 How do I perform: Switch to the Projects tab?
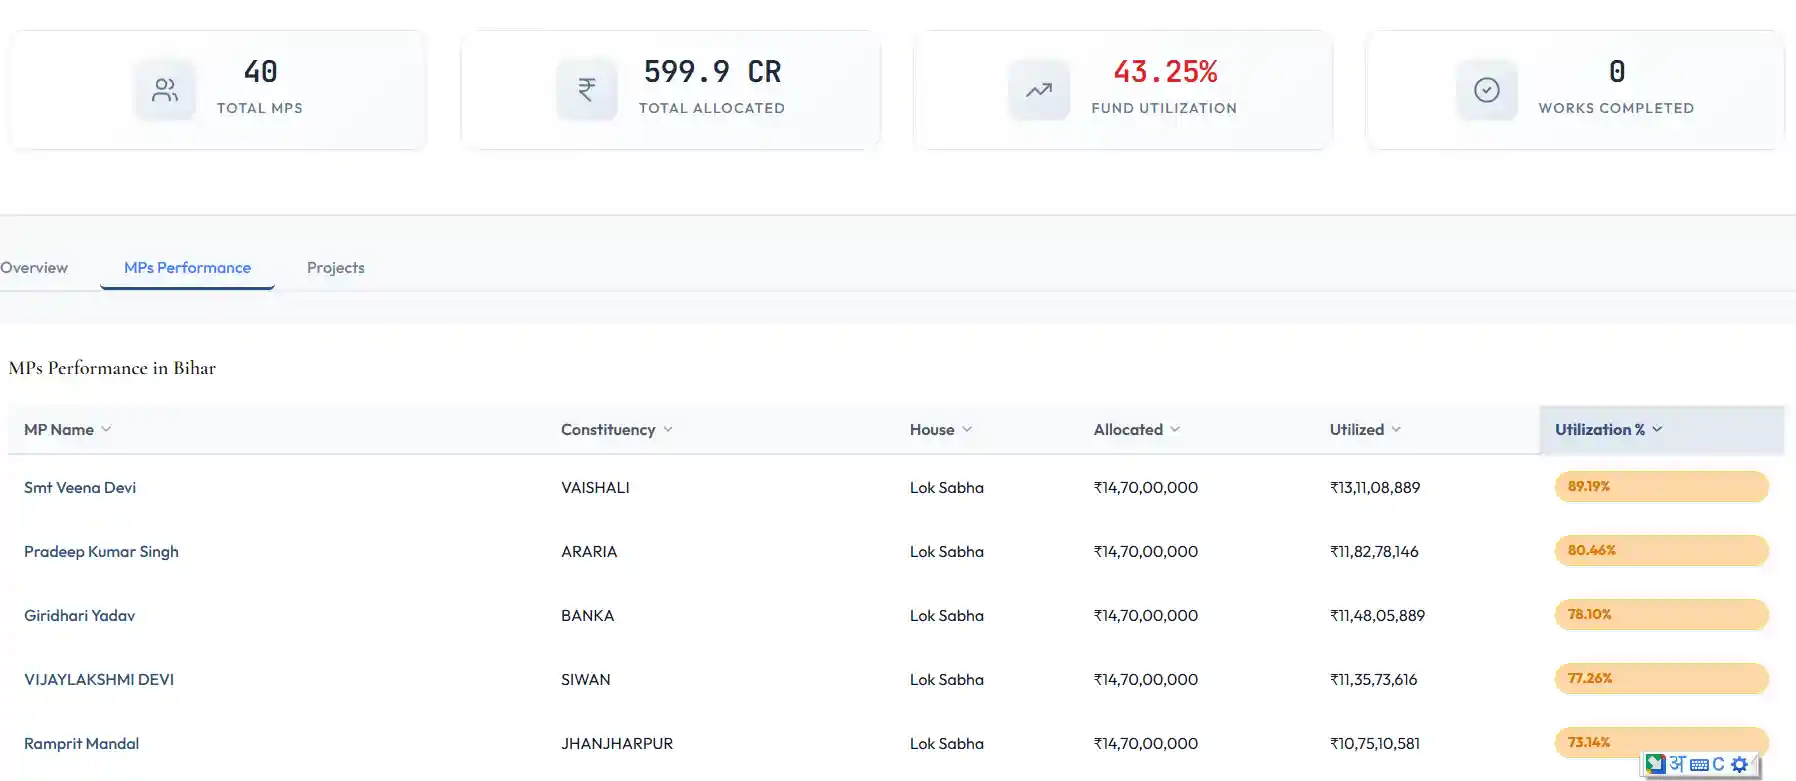pyautogui.click(x=336, y=268)
